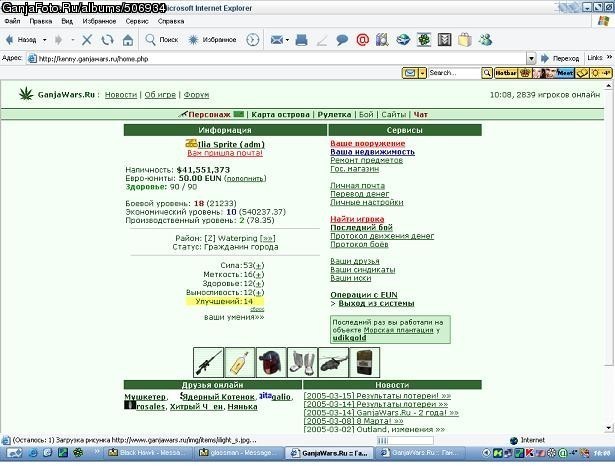The image size is (615, 476).
Task: Open the Чат tab
Action: (420, 114)
